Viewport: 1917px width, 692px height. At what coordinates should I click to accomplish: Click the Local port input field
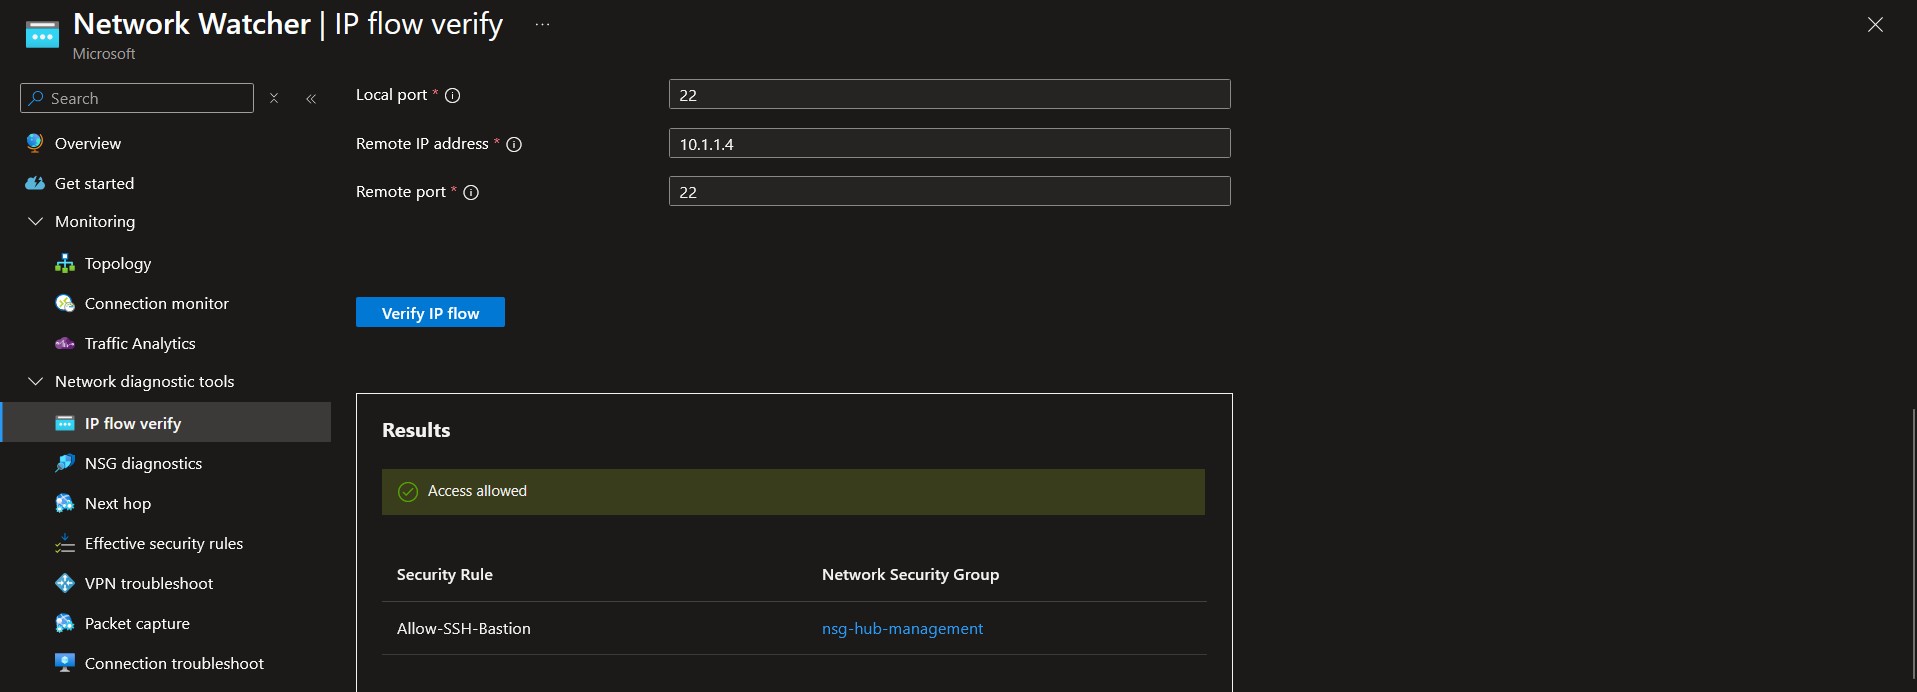[949, 94]
